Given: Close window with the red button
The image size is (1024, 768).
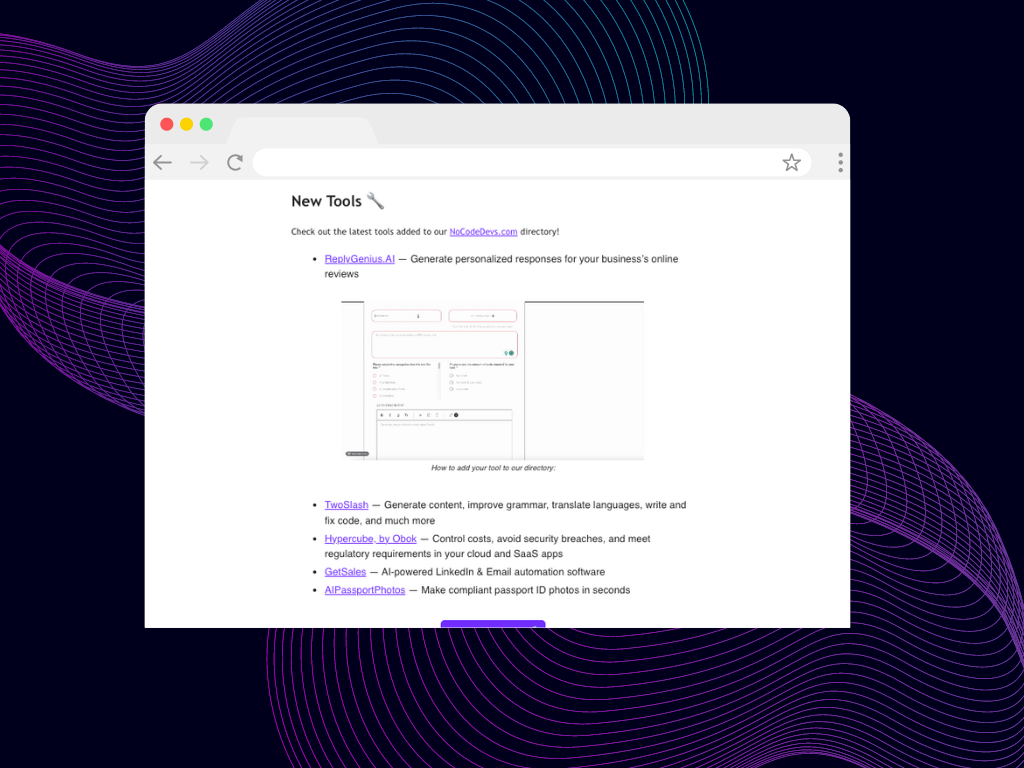Looking at the screenshot, I should [x=167, y=124].
